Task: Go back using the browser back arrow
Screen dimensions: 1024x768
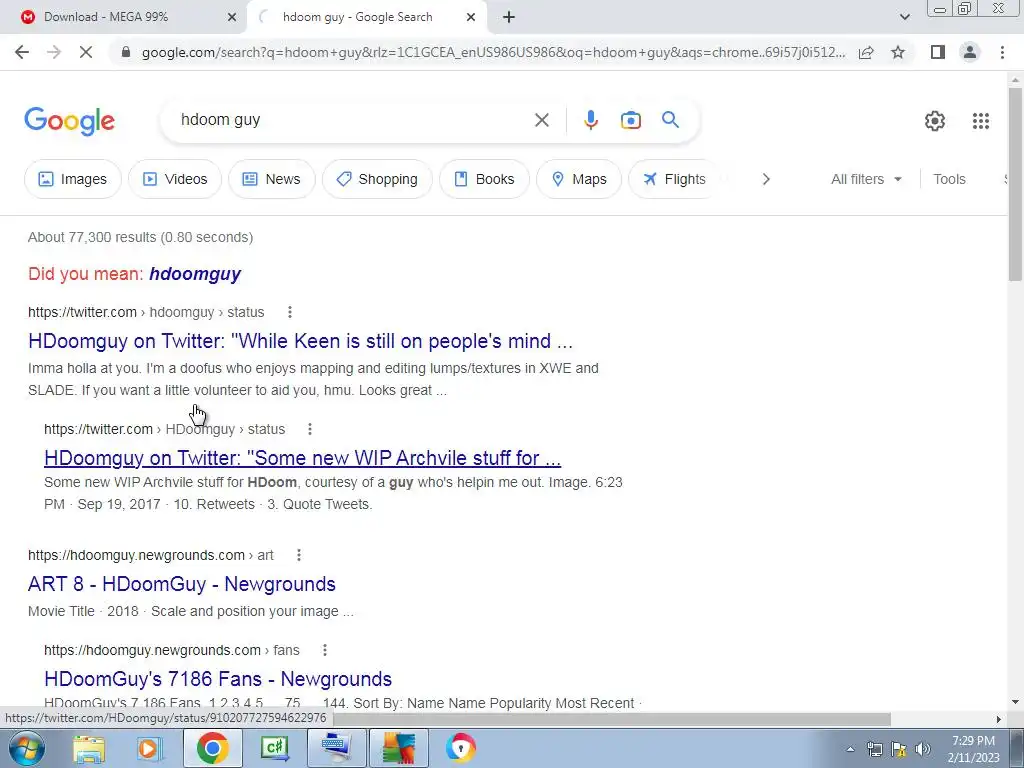Action: (x=22, y=52)
